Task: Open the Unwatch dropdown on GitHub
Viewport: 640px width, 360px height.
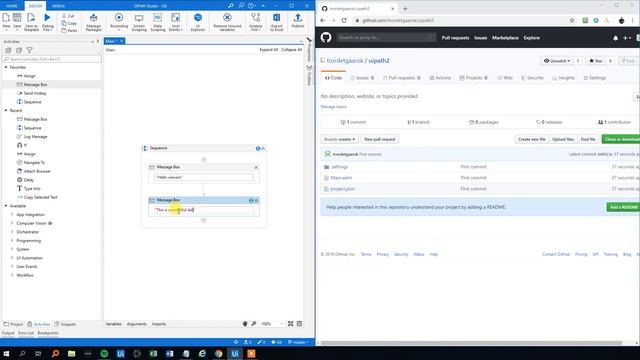Action: [x=557, y=61]
